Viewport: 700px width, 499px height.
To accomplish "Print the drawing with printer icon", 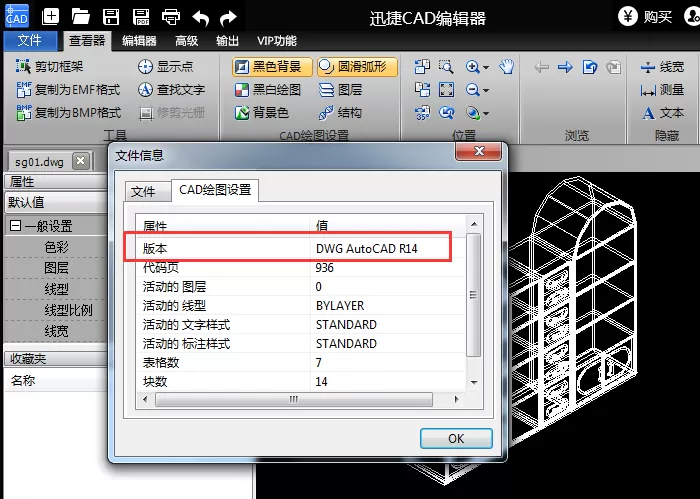I will pyautogui.click(x=171, y=17).
